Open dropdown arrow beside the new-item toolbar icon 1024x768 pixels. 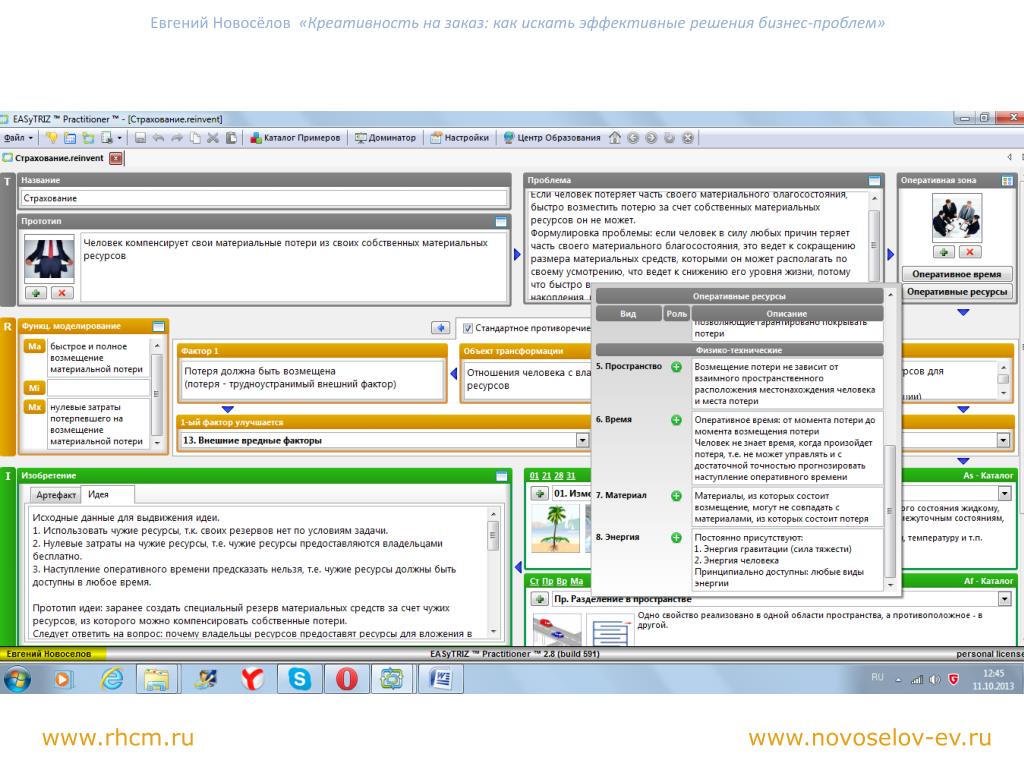point(120,138)
